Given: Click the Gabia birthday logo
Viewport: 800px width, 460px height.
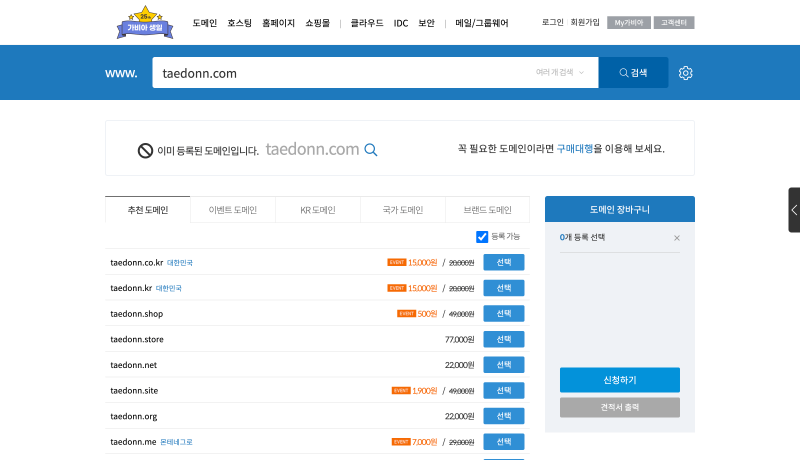Looking at the screenshot, I should (x=145, y=22).
